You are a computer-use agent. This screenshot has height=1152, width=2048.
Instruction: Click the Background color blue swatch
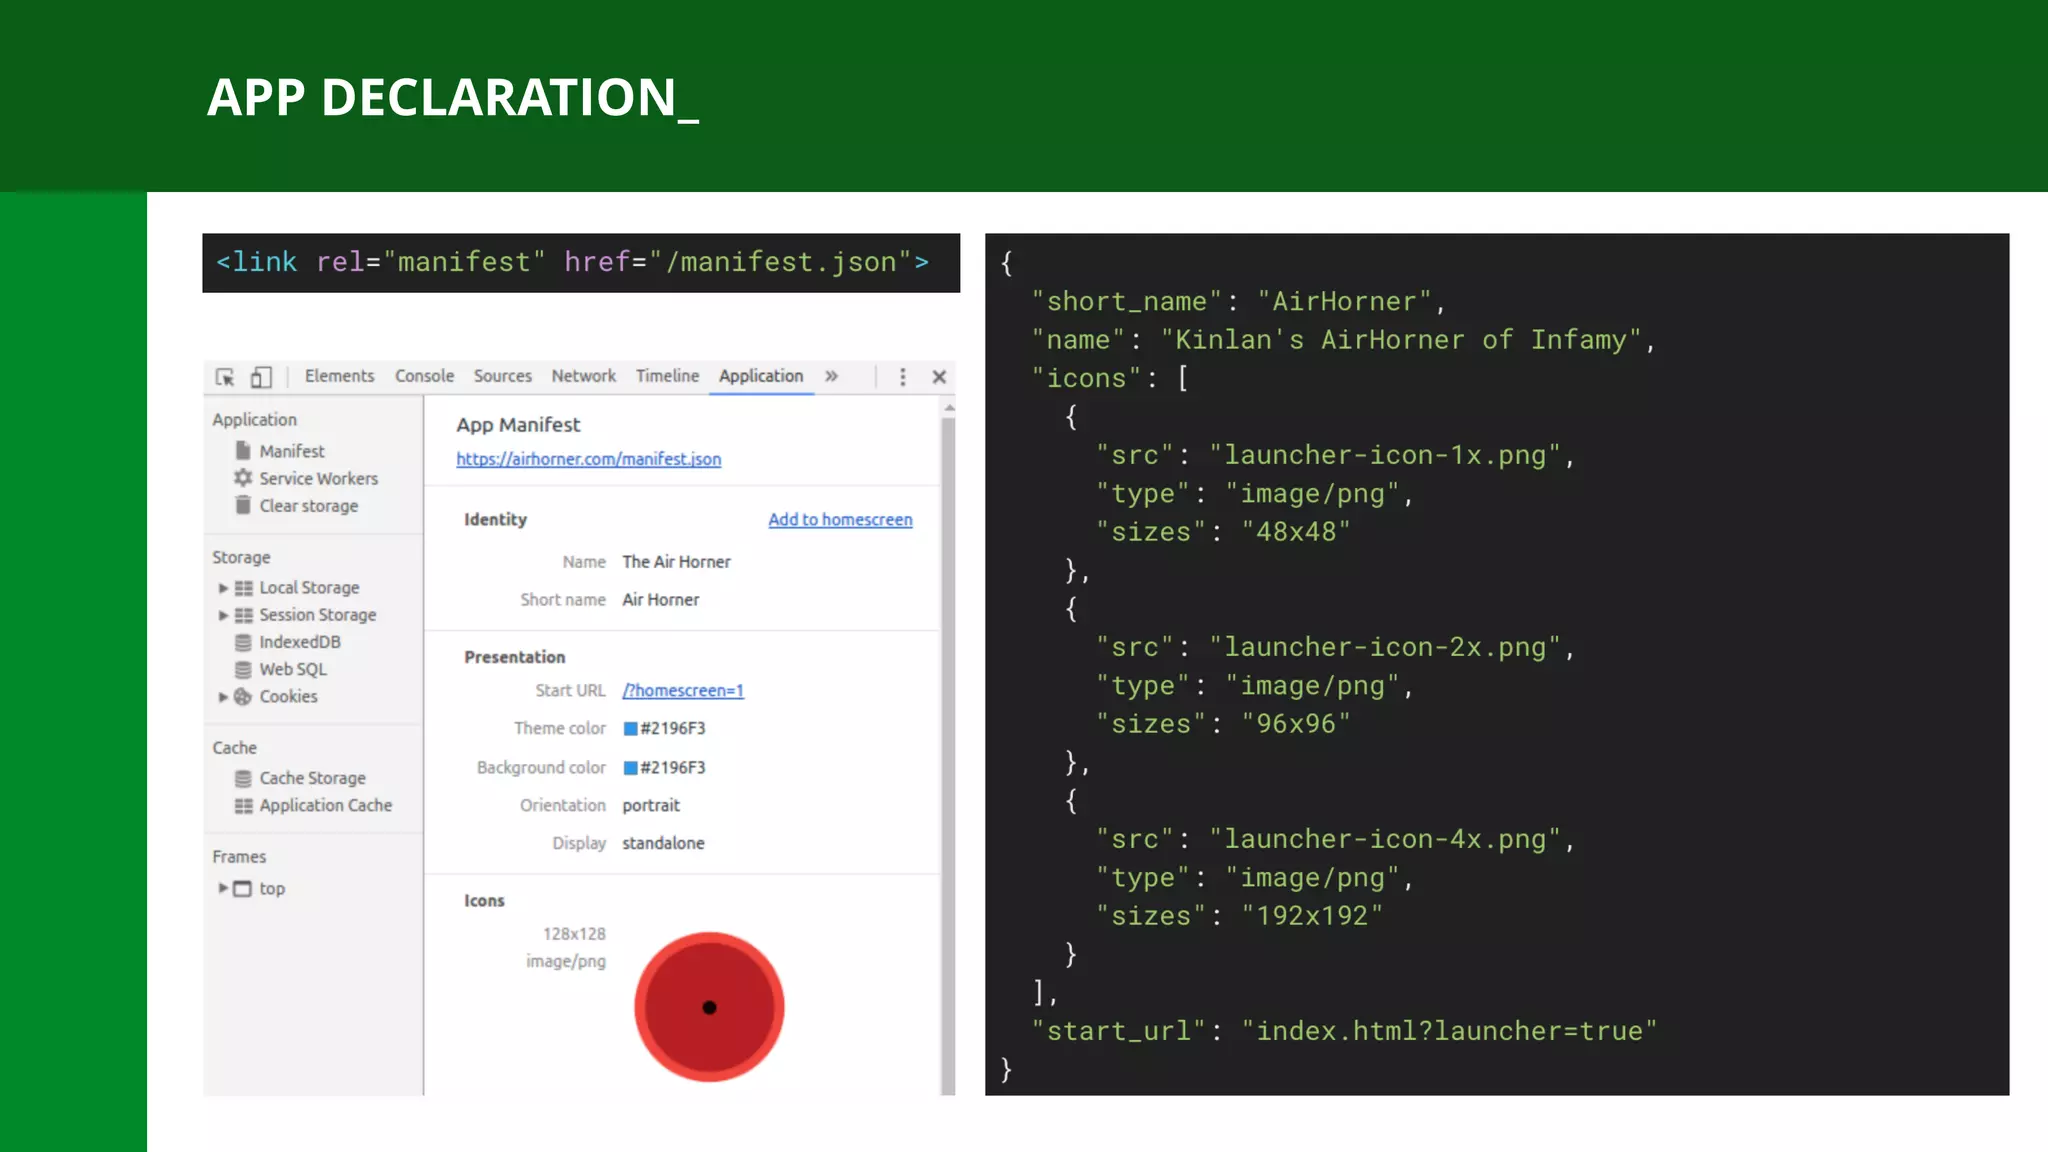click(x=631, y=768)
